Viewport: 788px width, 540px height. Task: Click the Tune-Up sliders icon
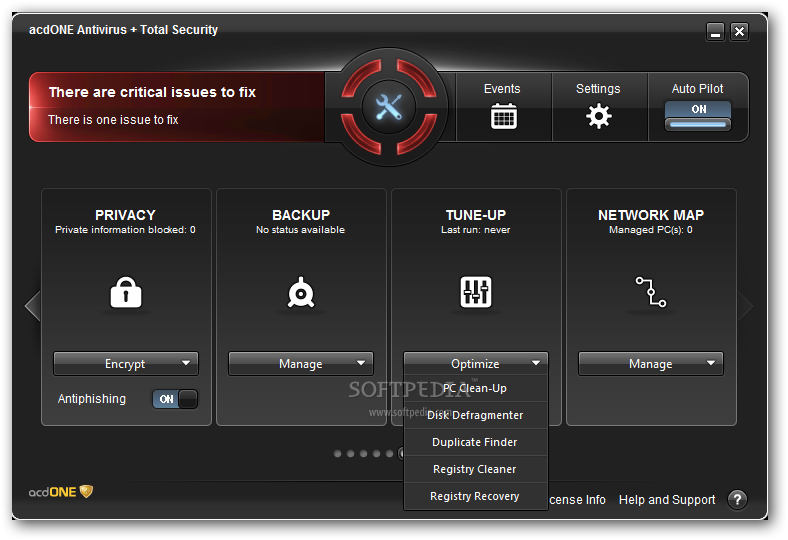475,292
